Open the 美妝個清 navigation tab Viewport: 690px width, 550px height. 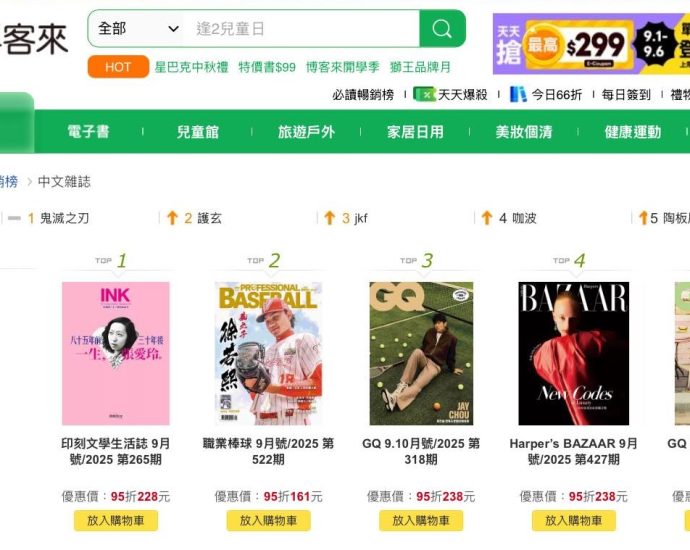(x=524, y=132)
